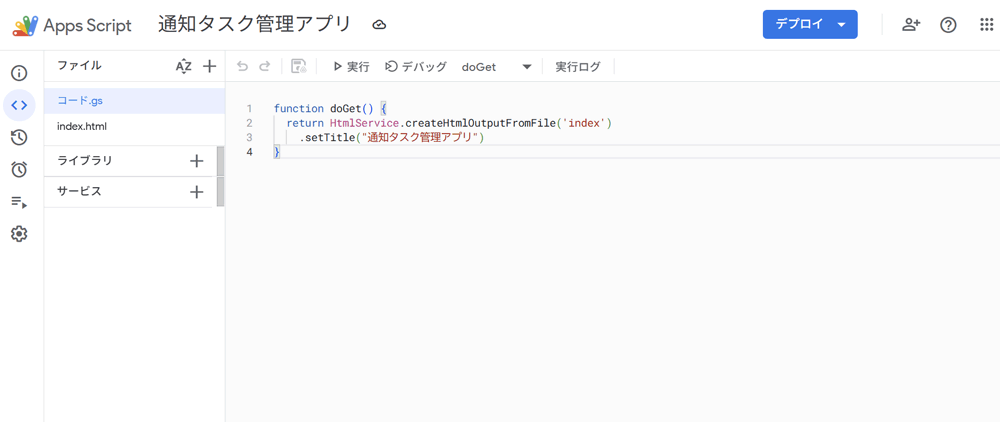1000x422 pixels.
Task: Sort files alphabetically with AZ icon
Action: click(183, 66)
